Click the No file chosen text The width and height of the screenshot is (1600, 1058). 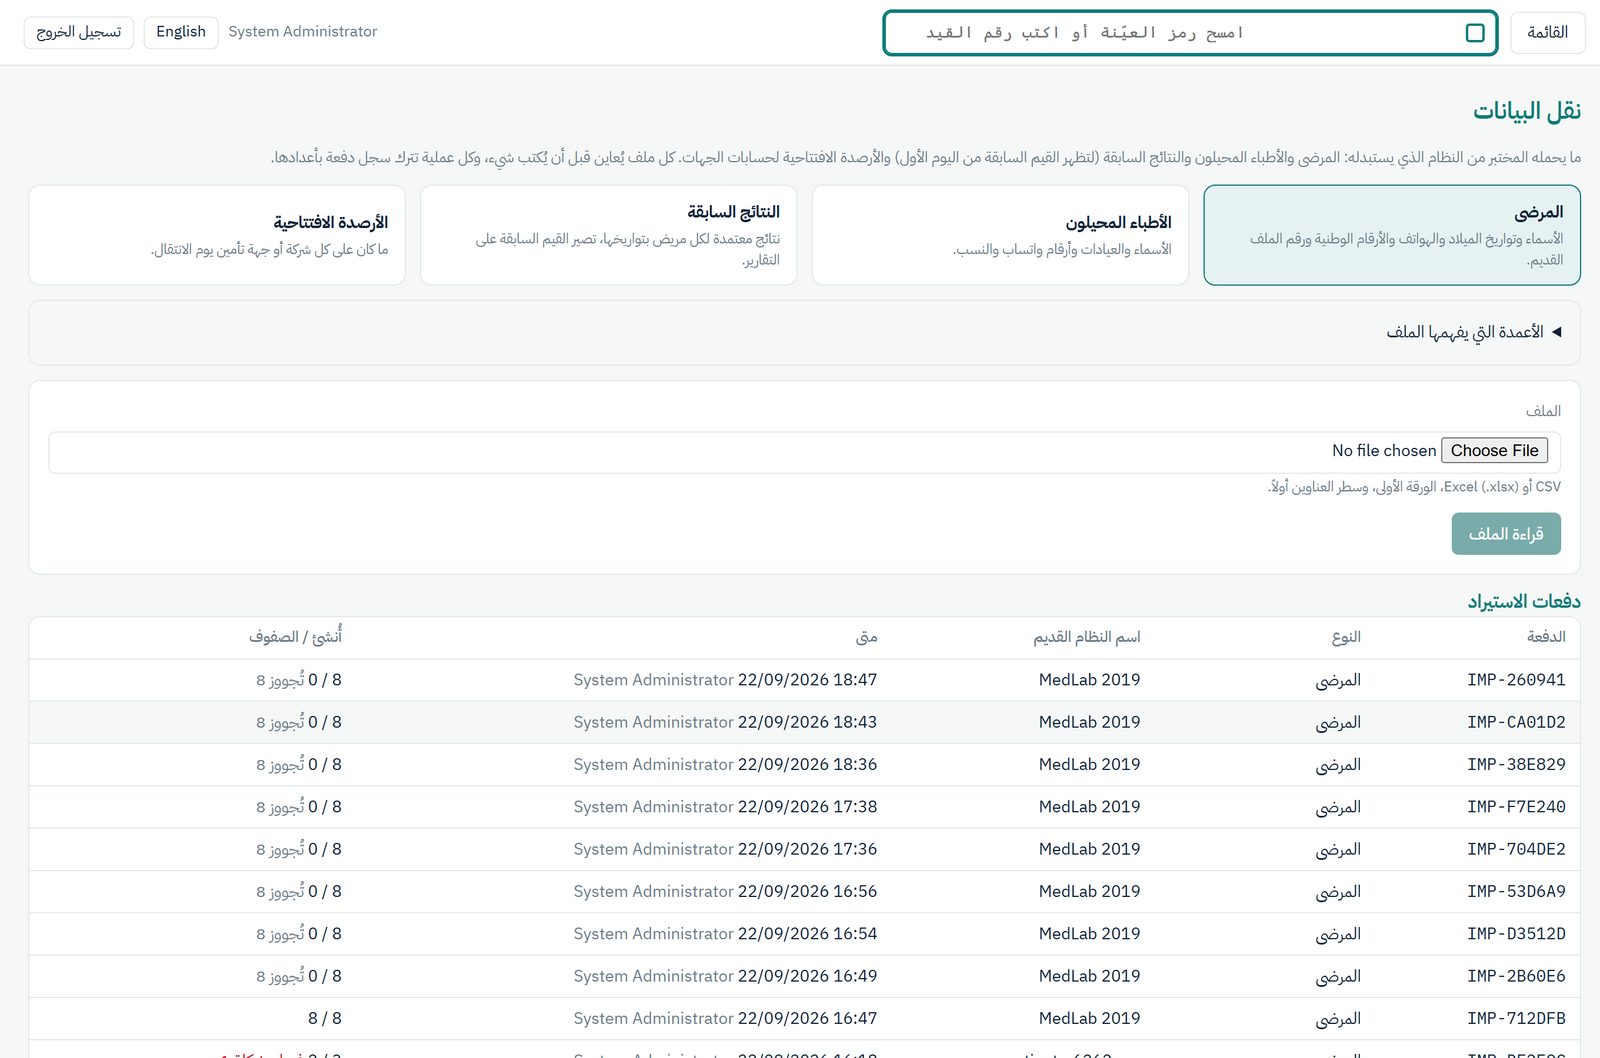click(1384, 451)
